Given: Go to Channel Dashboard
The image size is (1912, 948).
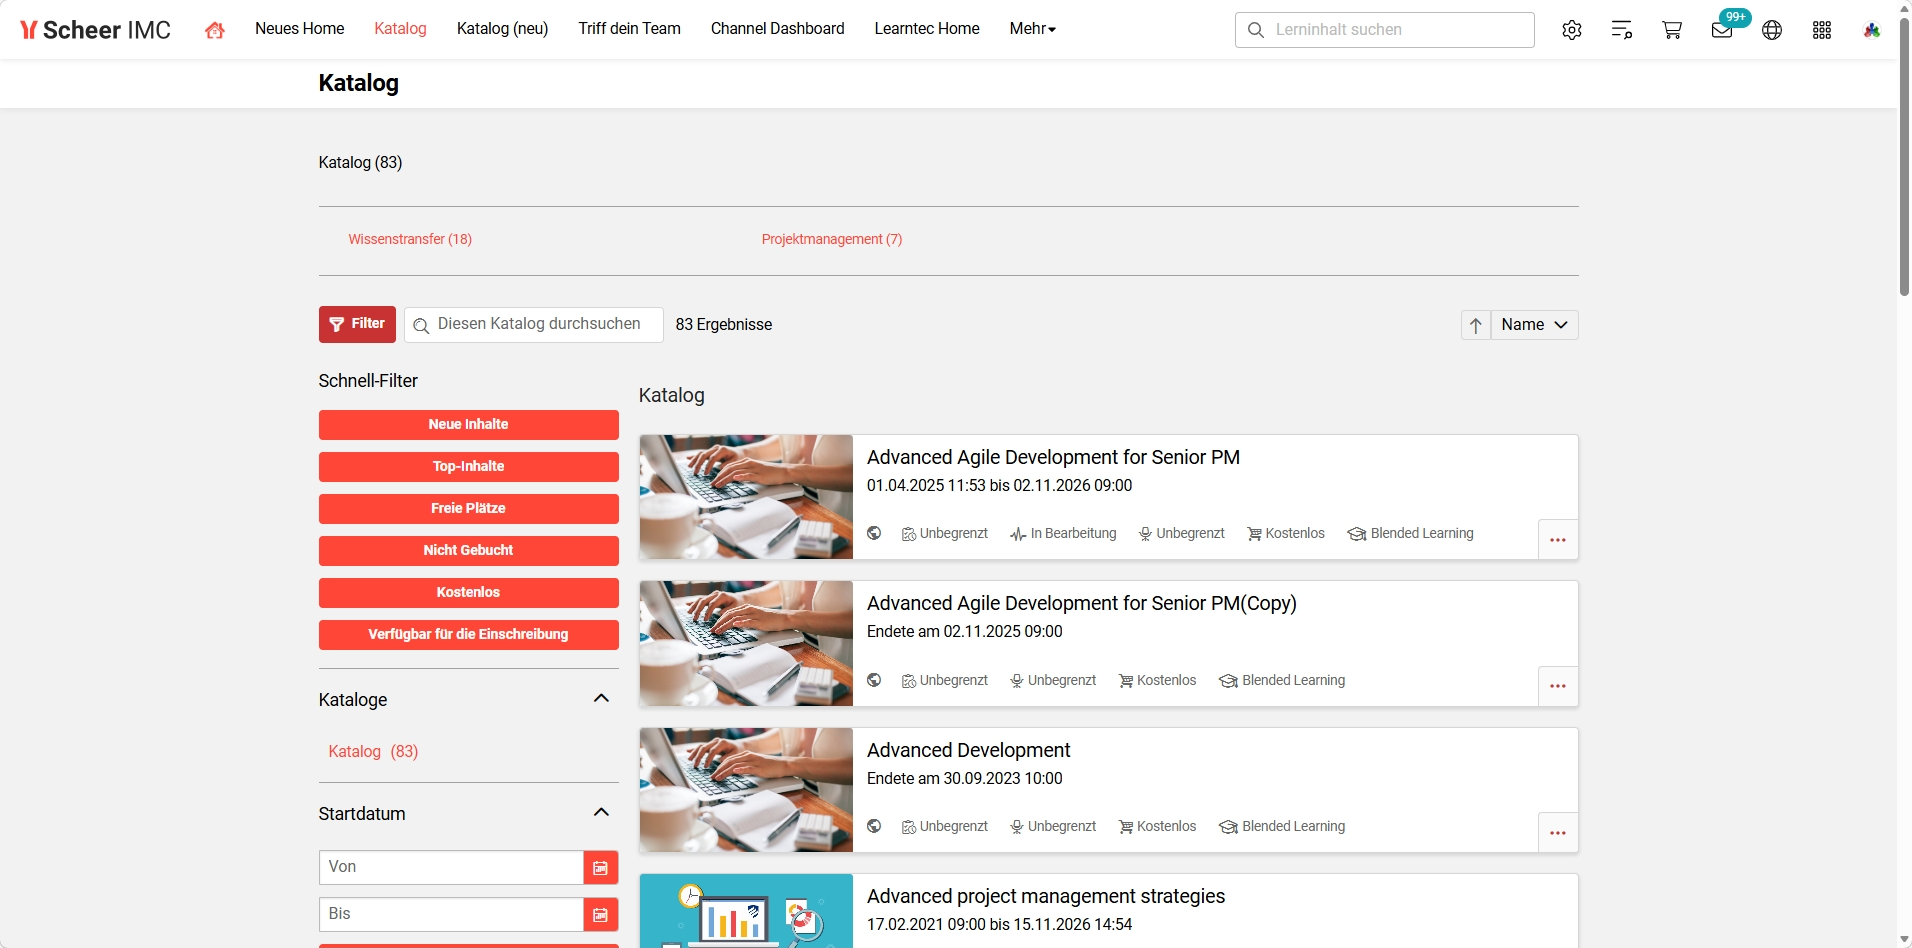Looking at the screenshot, I should 778,29.
